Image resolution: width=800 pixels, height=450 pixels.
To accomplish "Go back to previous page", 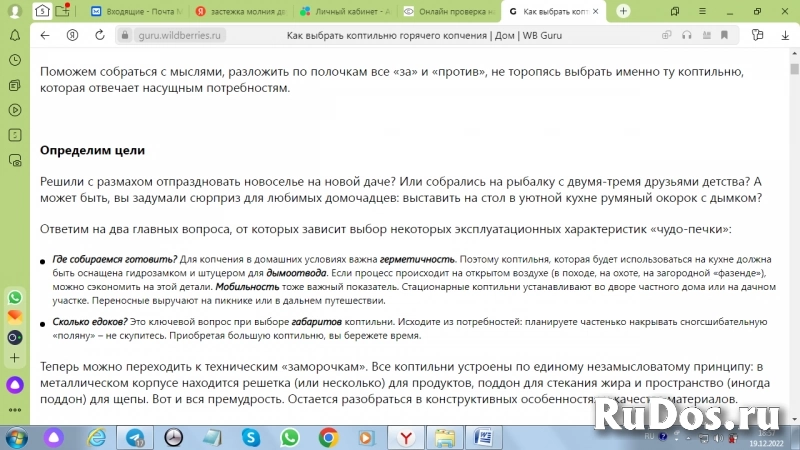I will (x=45, y=35).
